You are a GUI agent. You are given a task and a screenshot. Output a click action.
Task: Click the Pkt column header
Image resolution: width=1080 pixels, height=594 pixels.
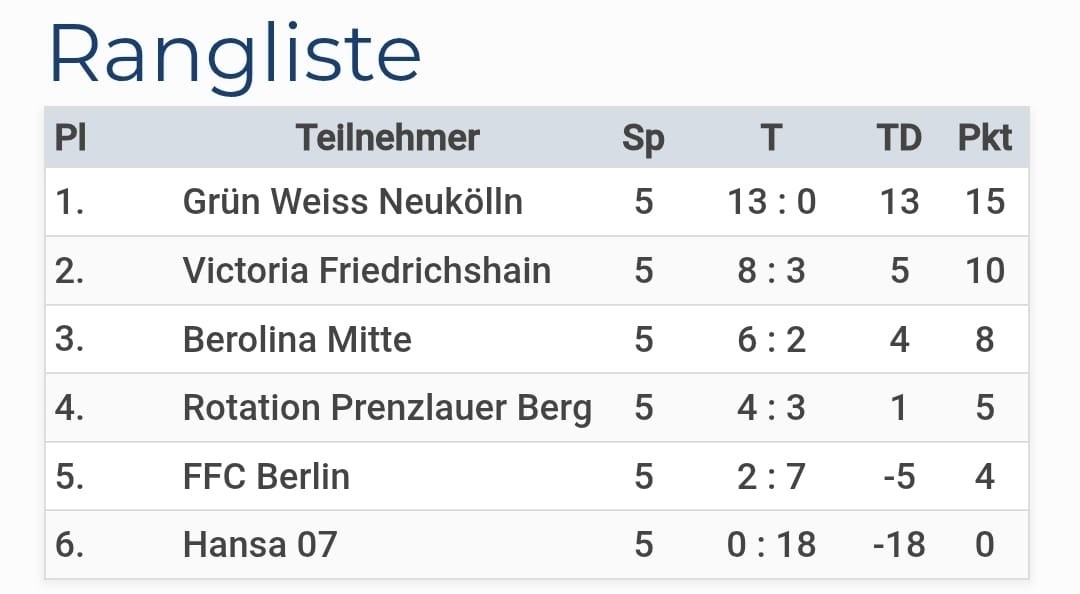(985, 138)
